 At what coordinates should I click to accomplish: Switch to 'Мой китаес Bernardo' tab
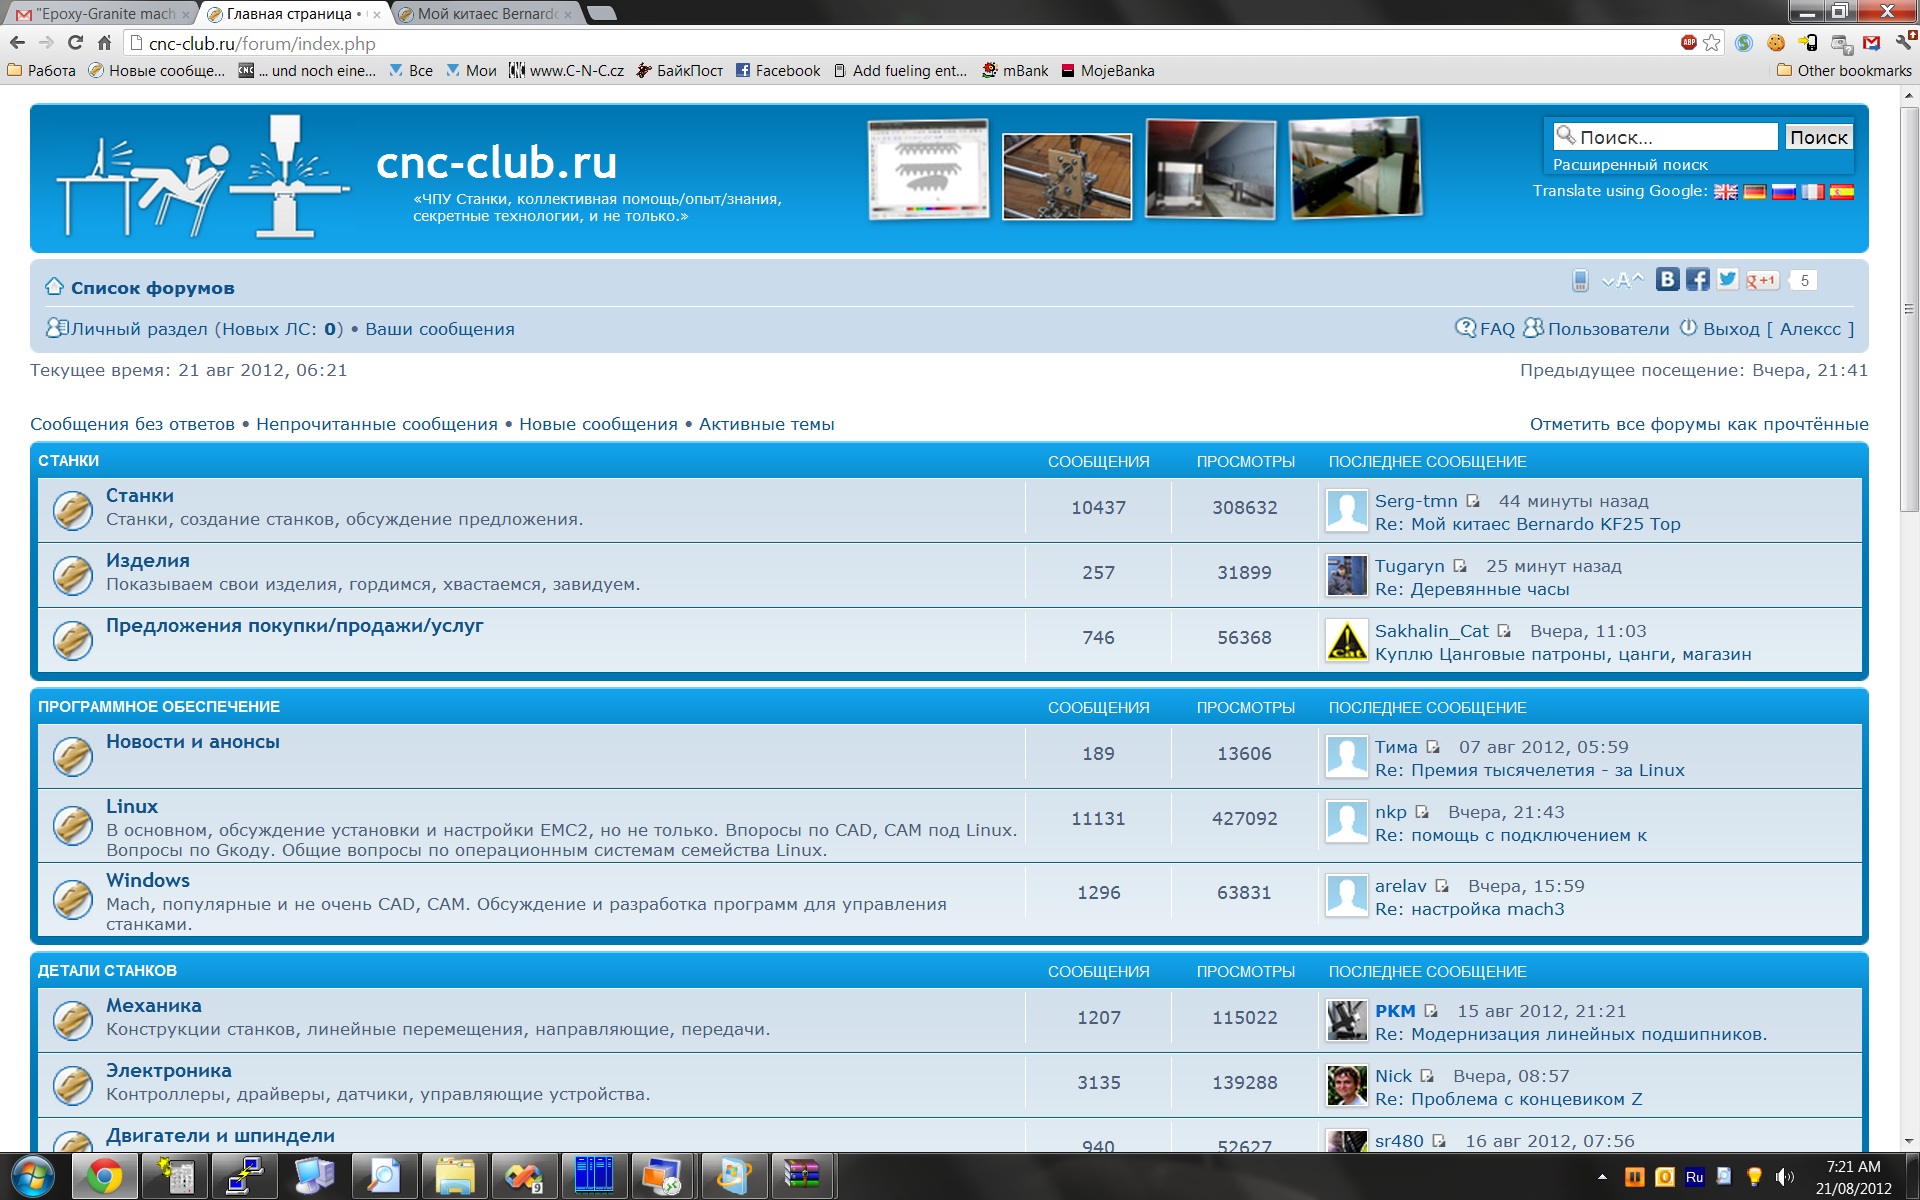486,14
